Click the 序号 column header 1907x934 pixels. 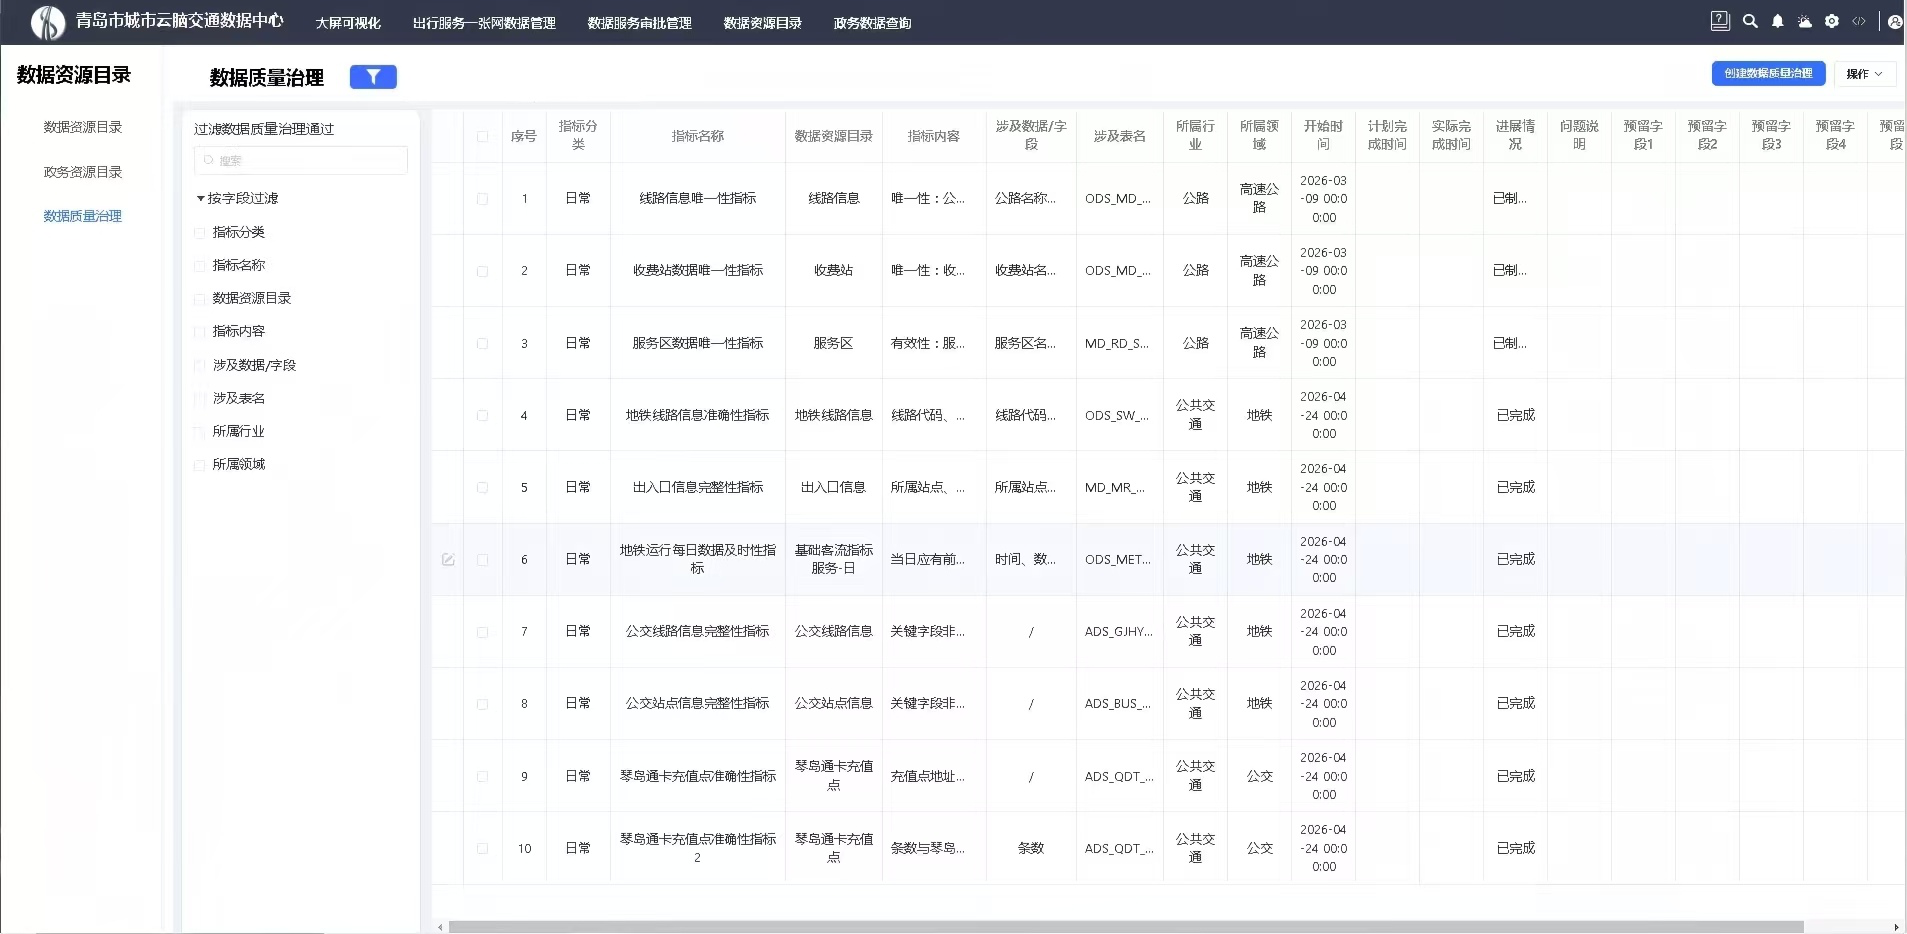524,136
